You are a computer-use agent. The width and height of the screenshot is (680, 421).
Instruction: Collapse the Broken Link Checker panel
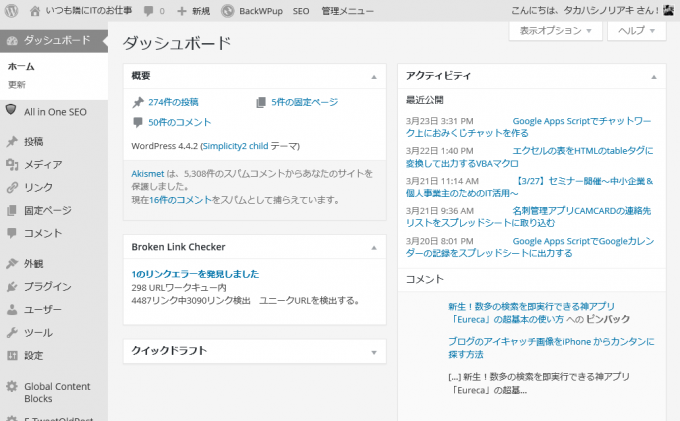(x=374, y=248)
